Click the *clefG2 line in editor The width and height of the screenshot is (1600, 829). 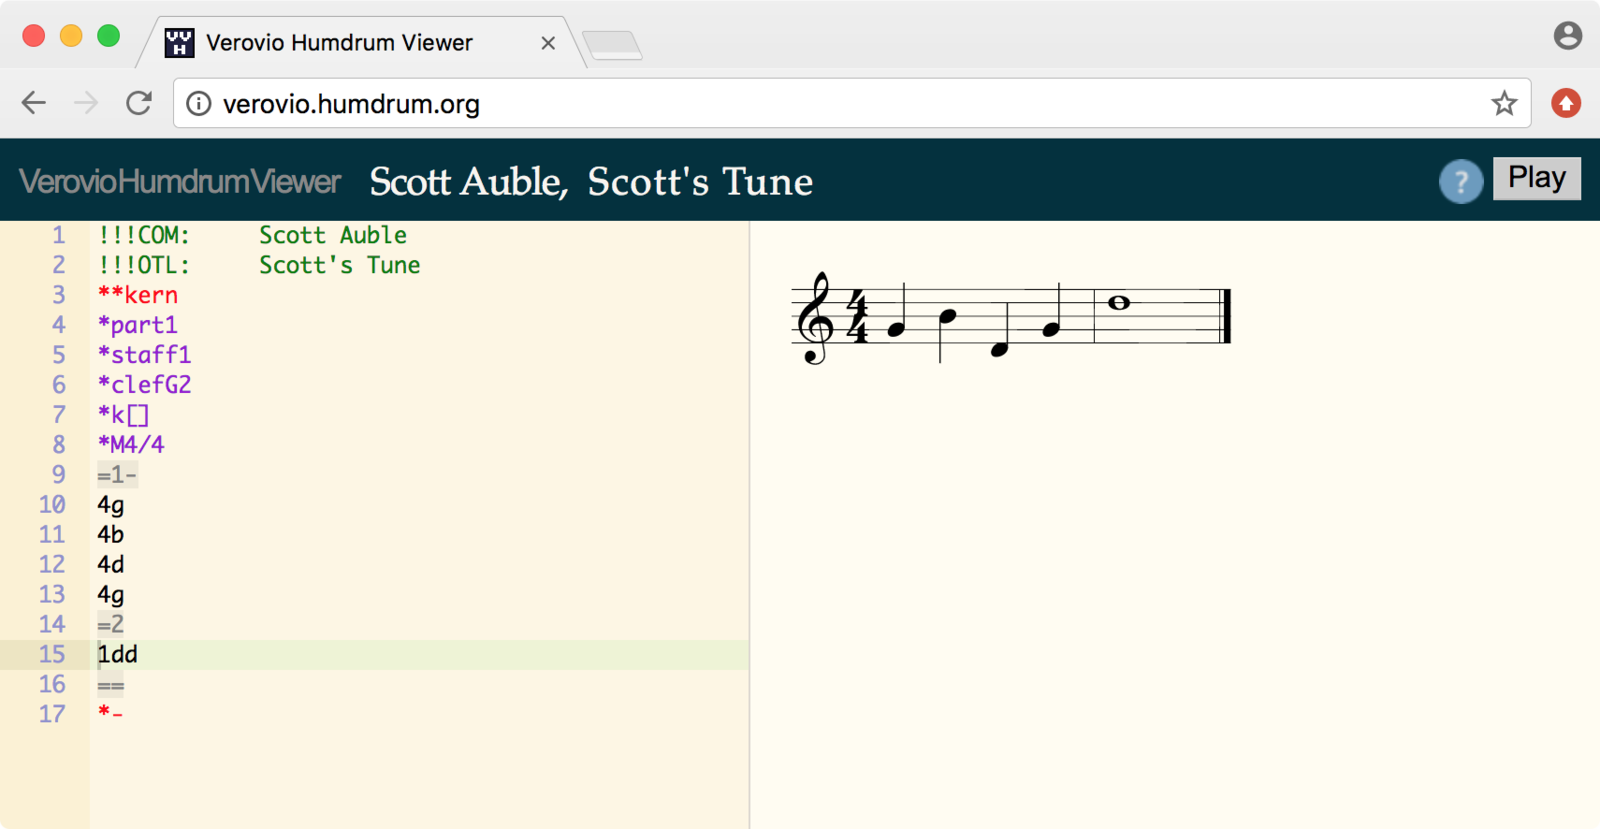[144, 385]
